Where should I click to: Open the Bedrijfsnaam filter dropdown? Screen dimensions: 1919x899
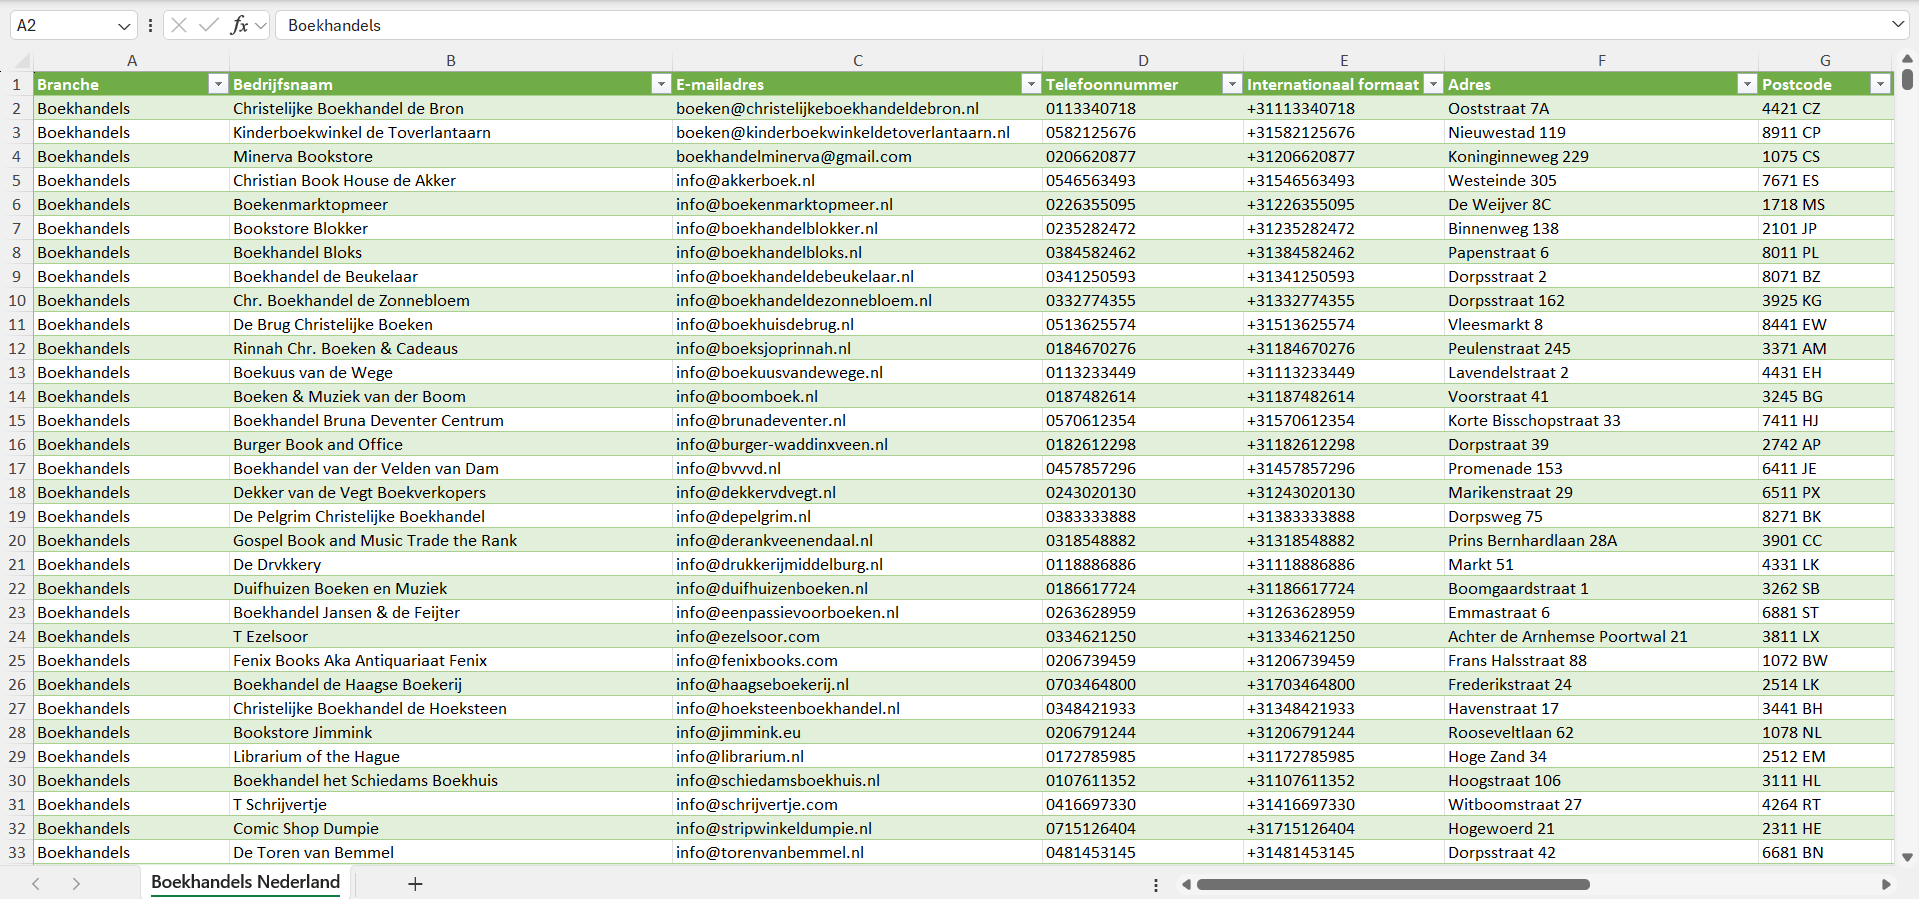point(660,84)
